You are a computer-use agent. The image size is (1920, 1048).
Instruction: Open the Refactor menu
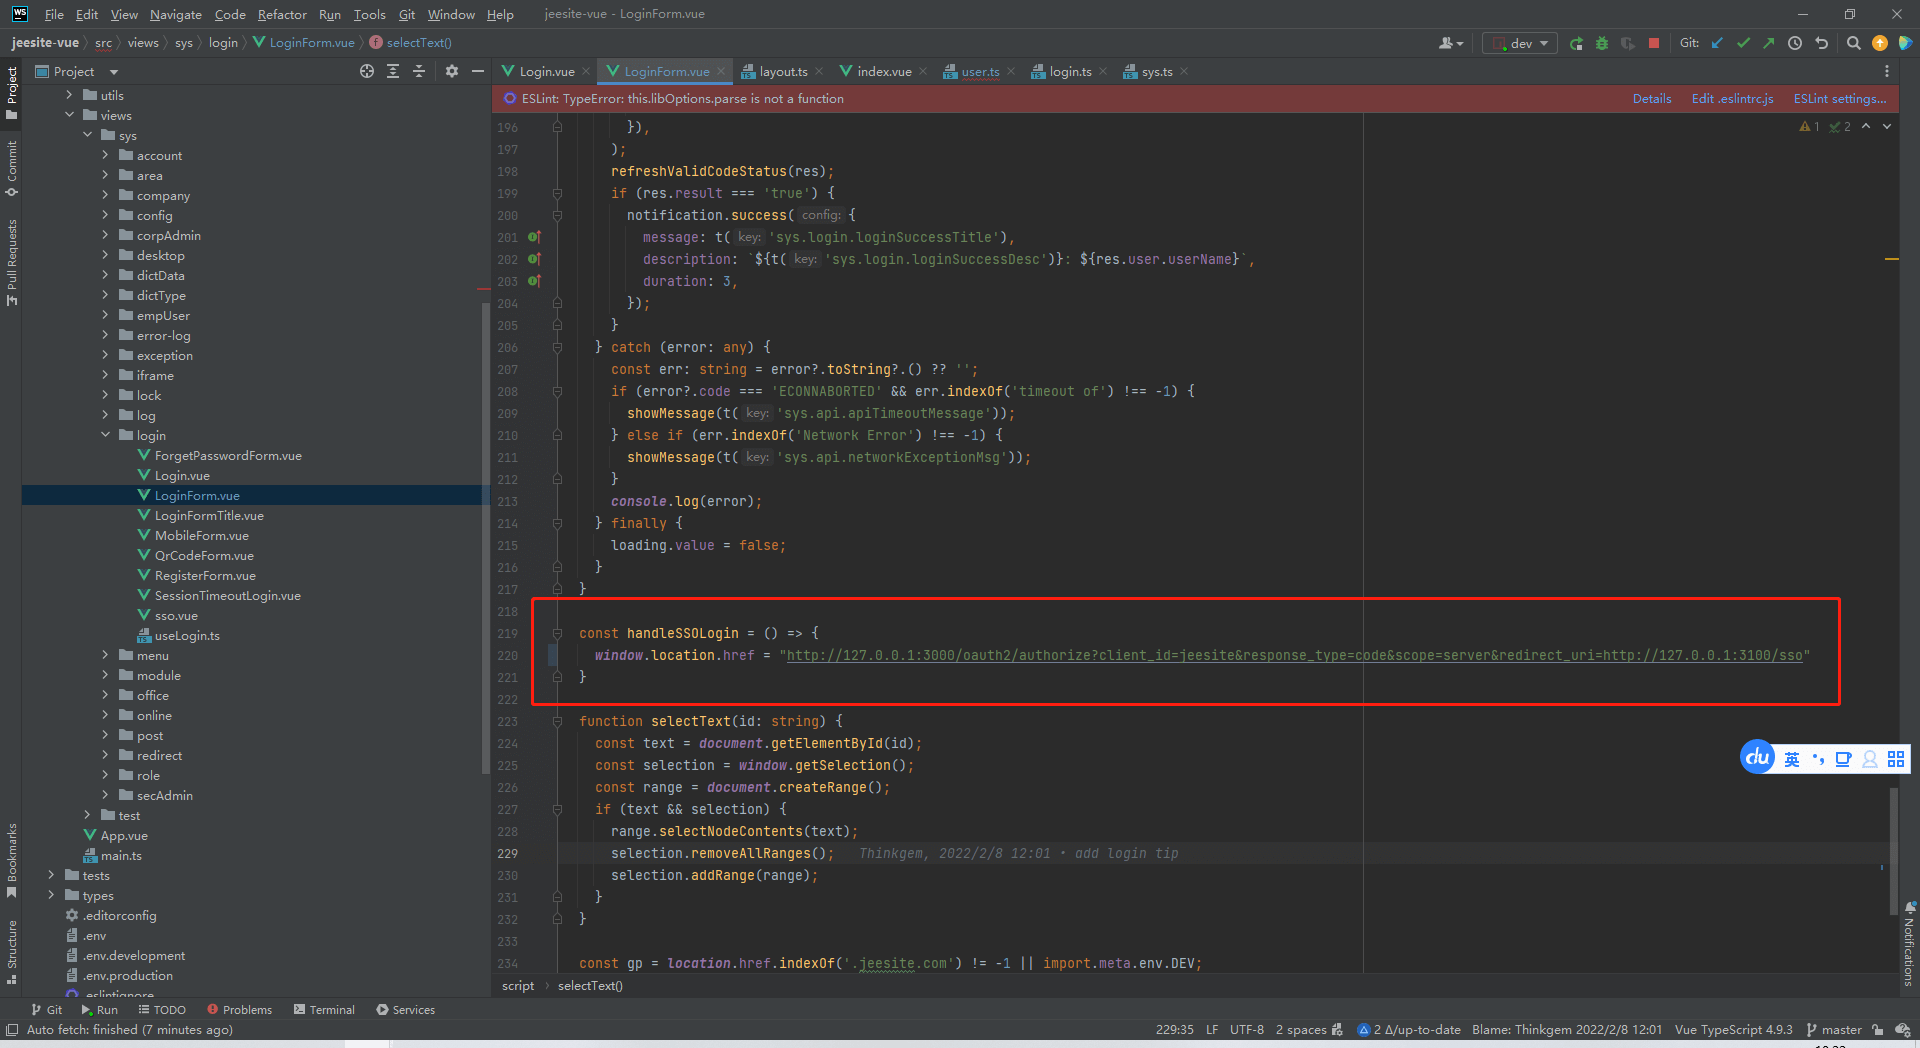point(281,14)
